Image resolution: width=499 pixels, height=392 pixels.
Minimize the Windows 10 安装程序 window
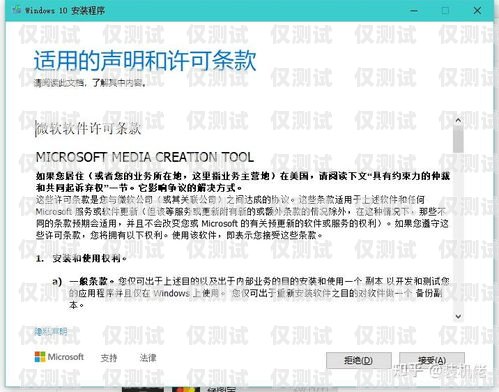coord(414,11)
